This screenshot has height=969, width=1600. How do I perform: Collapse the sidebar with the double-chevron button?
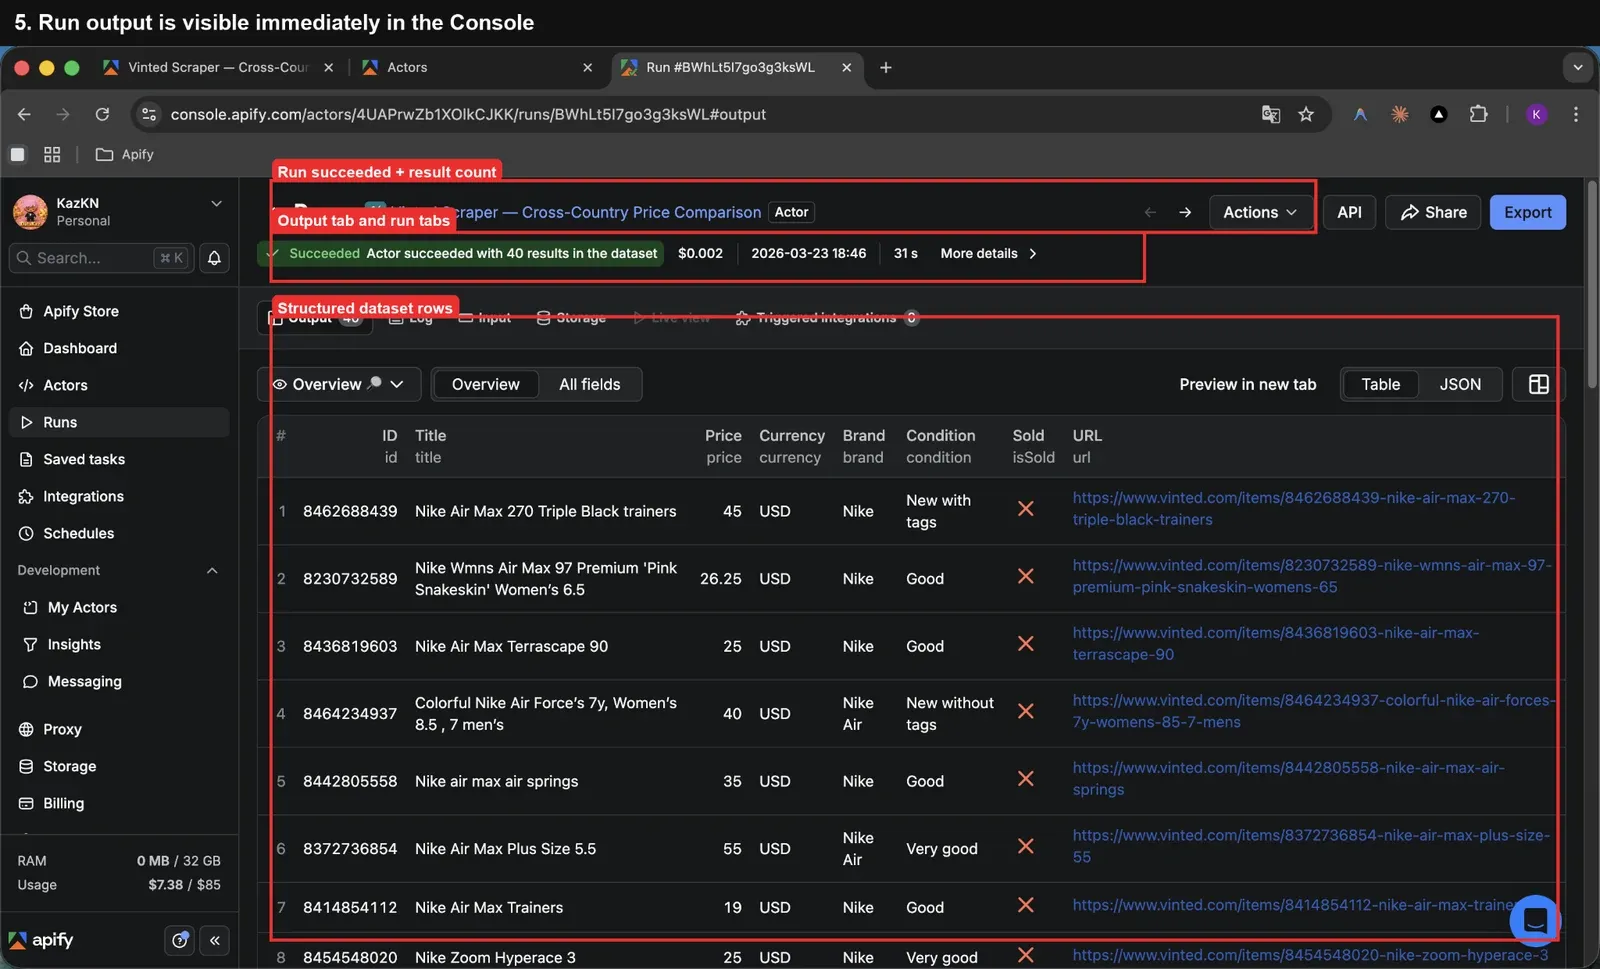point(215,940)
